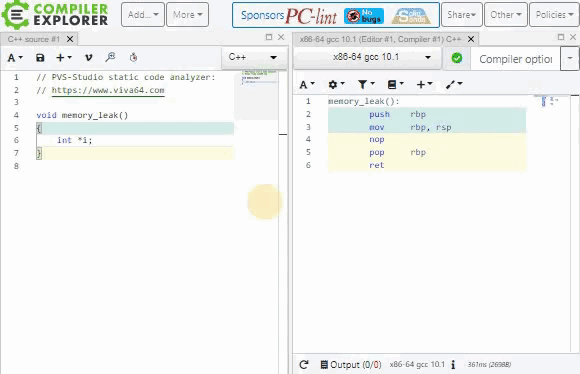Click the int *i; source line
The height and width of the screenshot is (374, 580).
[x=74, y=140]
